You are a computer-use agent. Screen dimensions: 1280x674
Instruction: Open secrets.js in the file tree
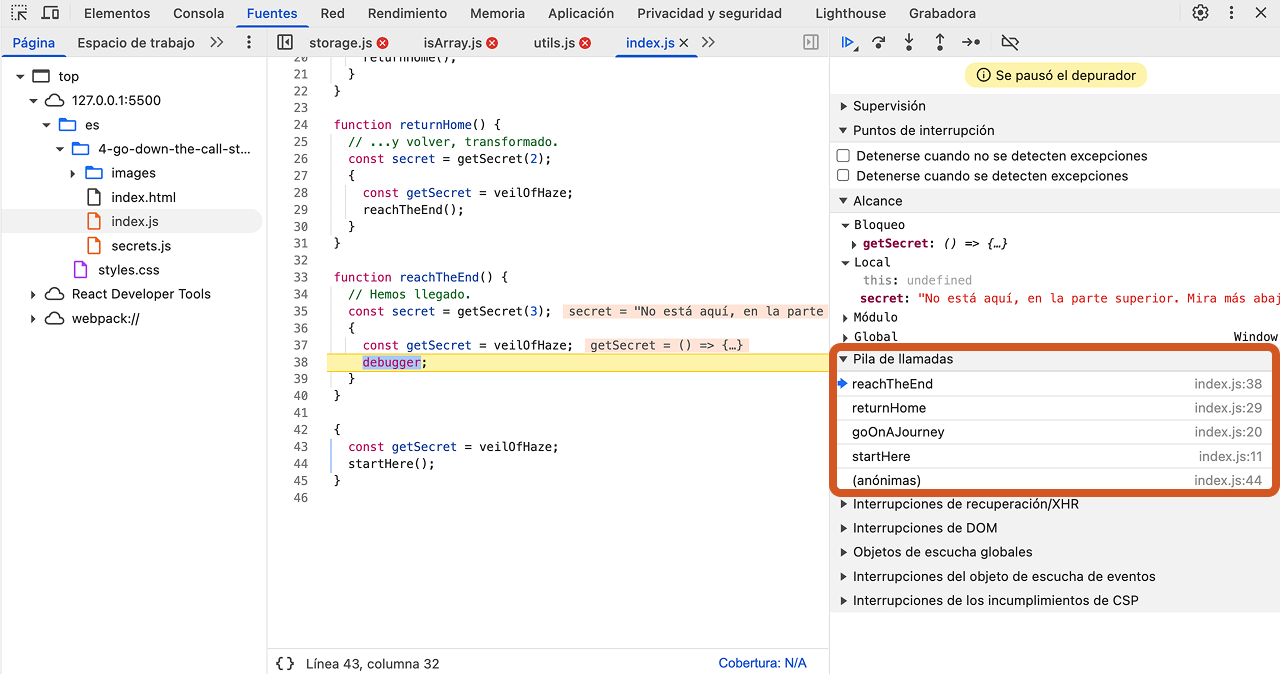(141, 246)
